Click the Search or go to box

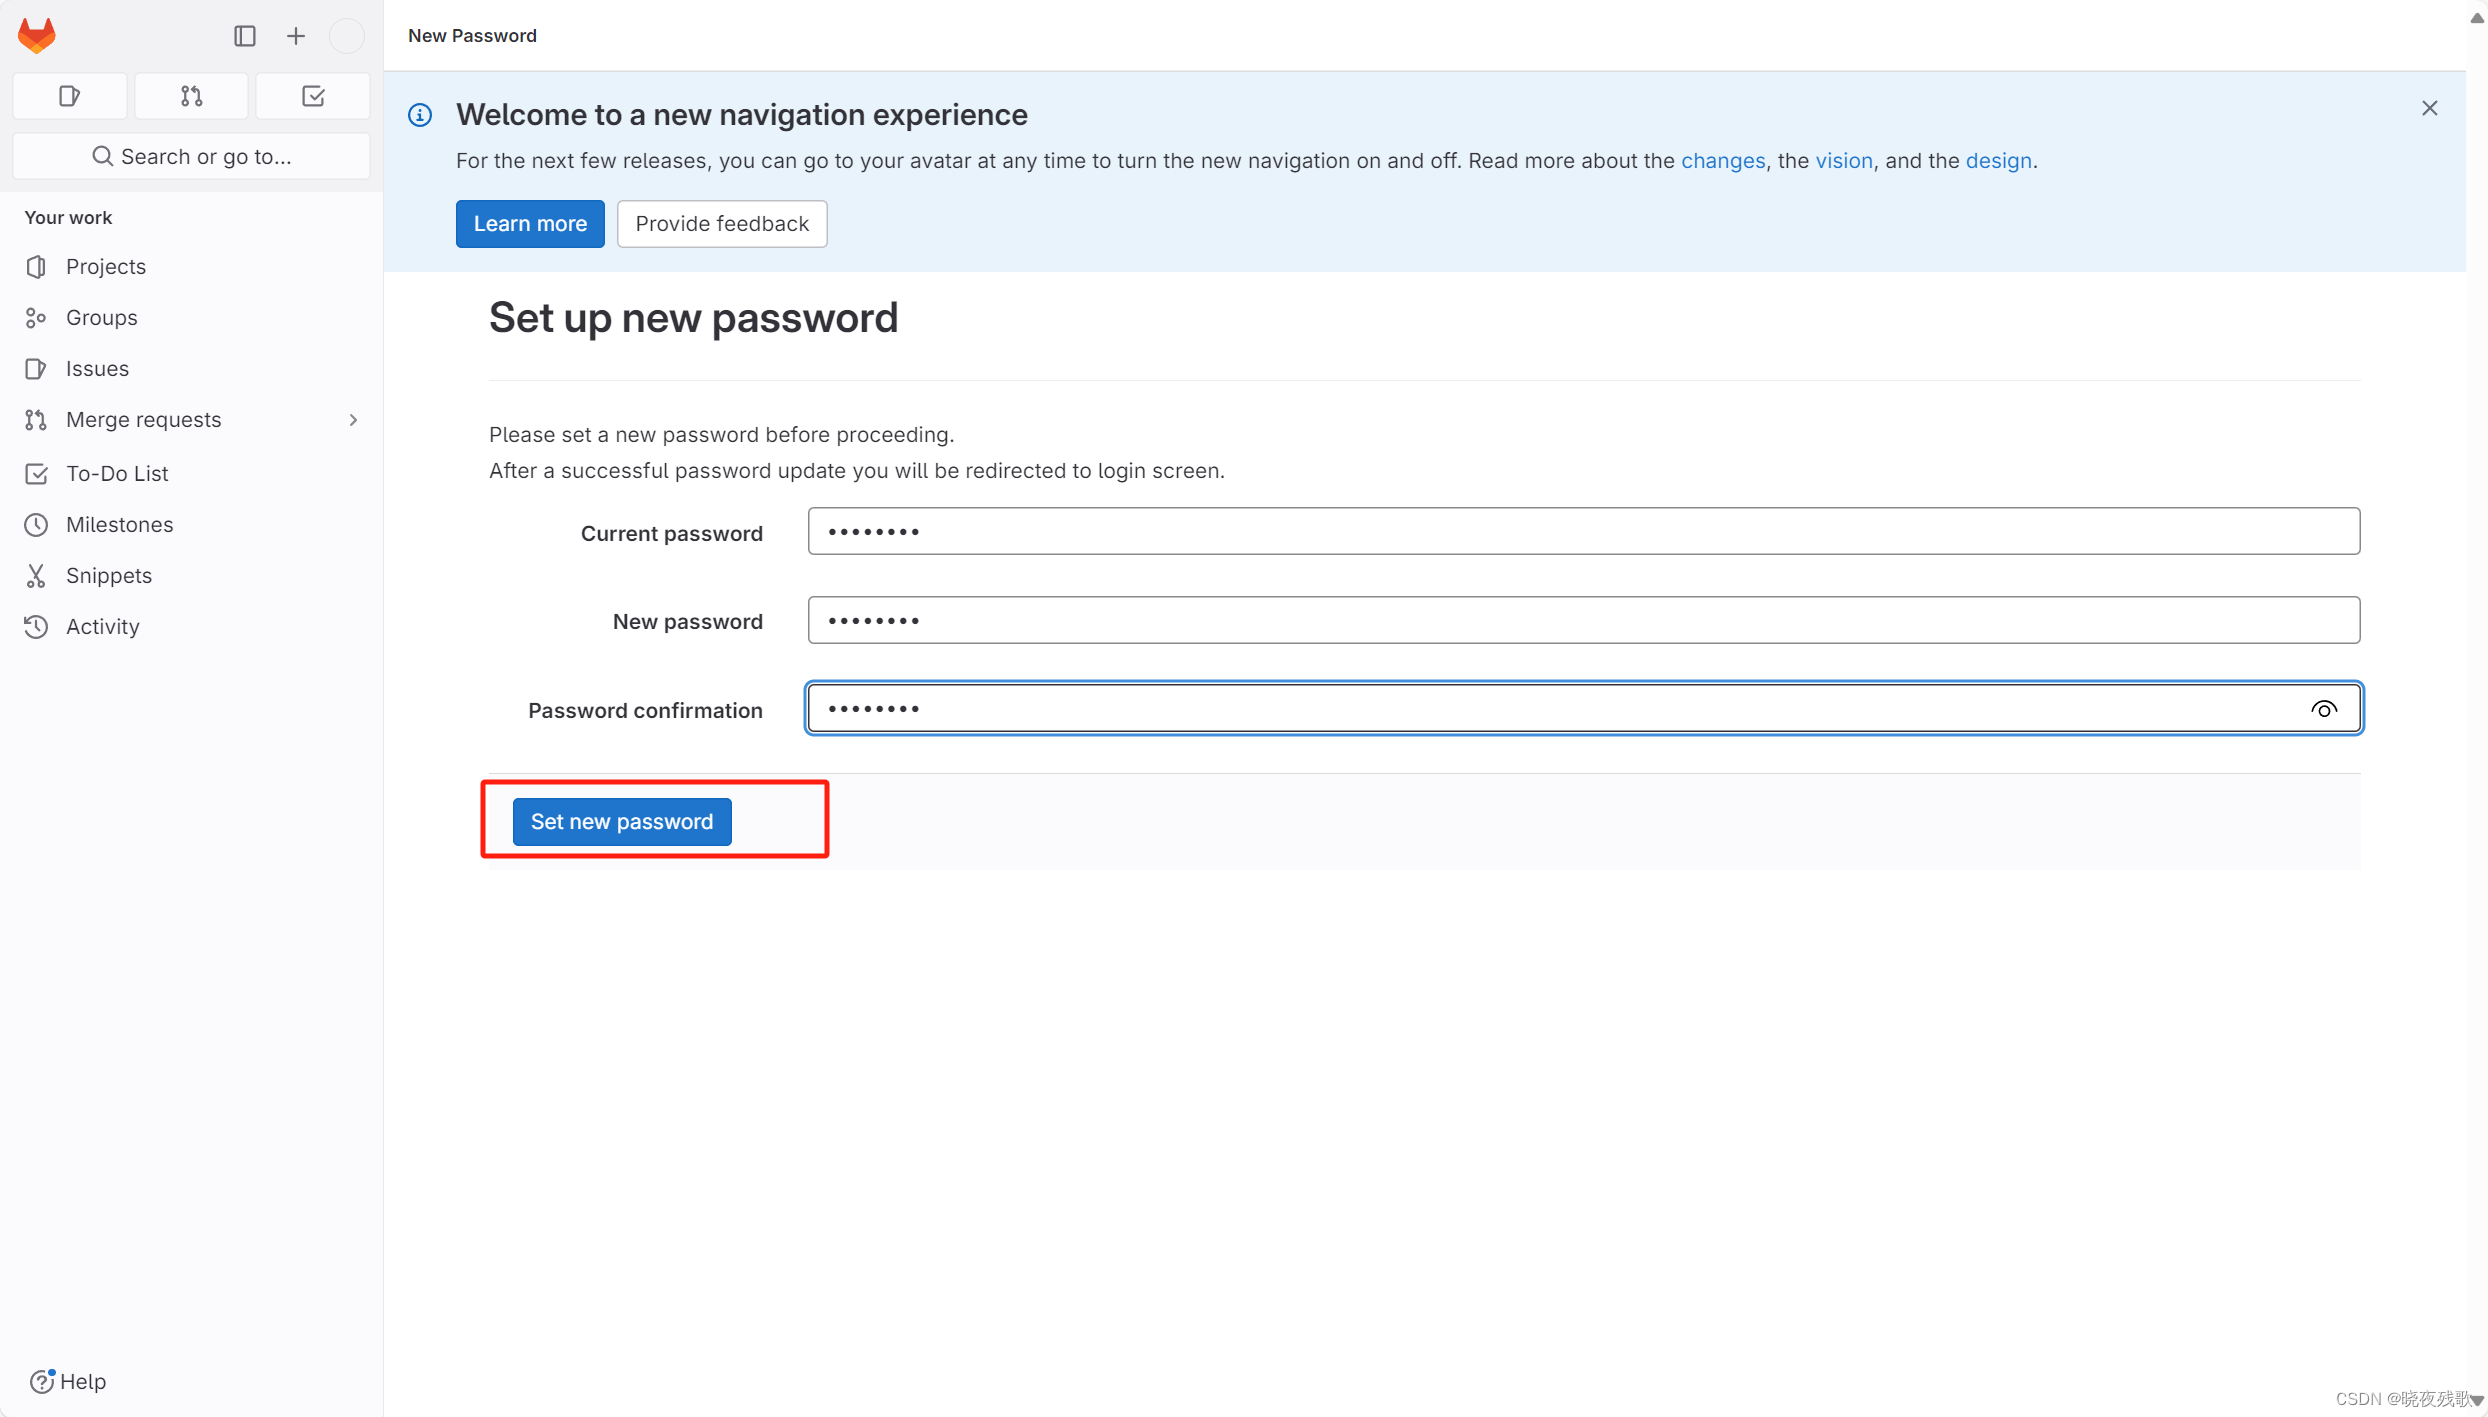191,156
